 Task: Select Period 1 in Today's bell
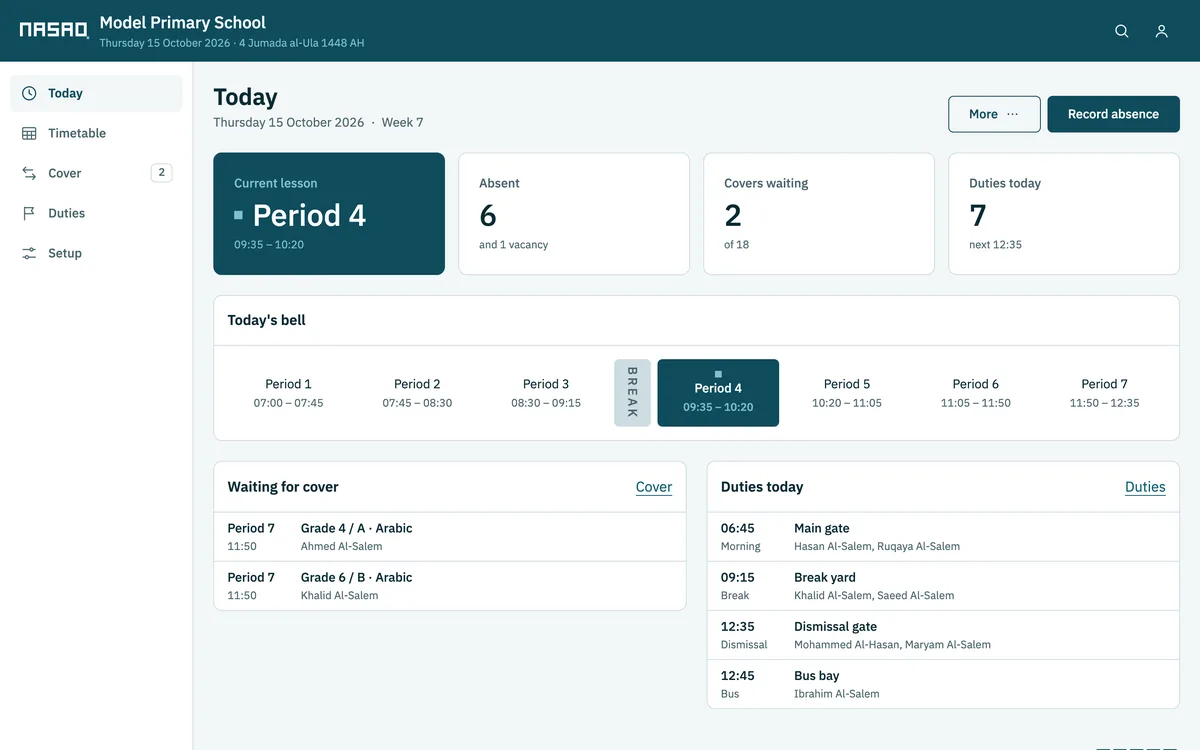click(288, 393)
